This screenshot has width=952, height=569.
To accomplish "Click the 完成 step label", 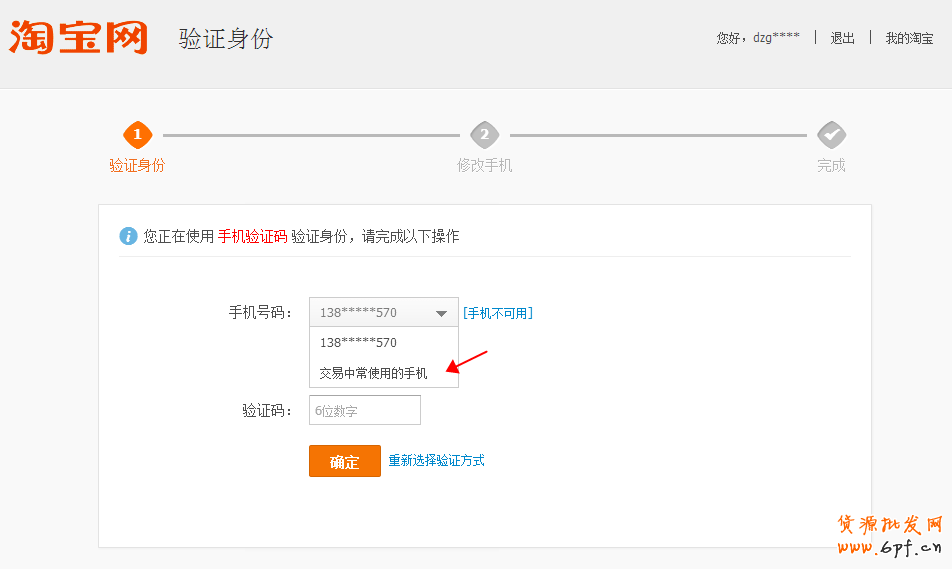I will tap(831, 165).
